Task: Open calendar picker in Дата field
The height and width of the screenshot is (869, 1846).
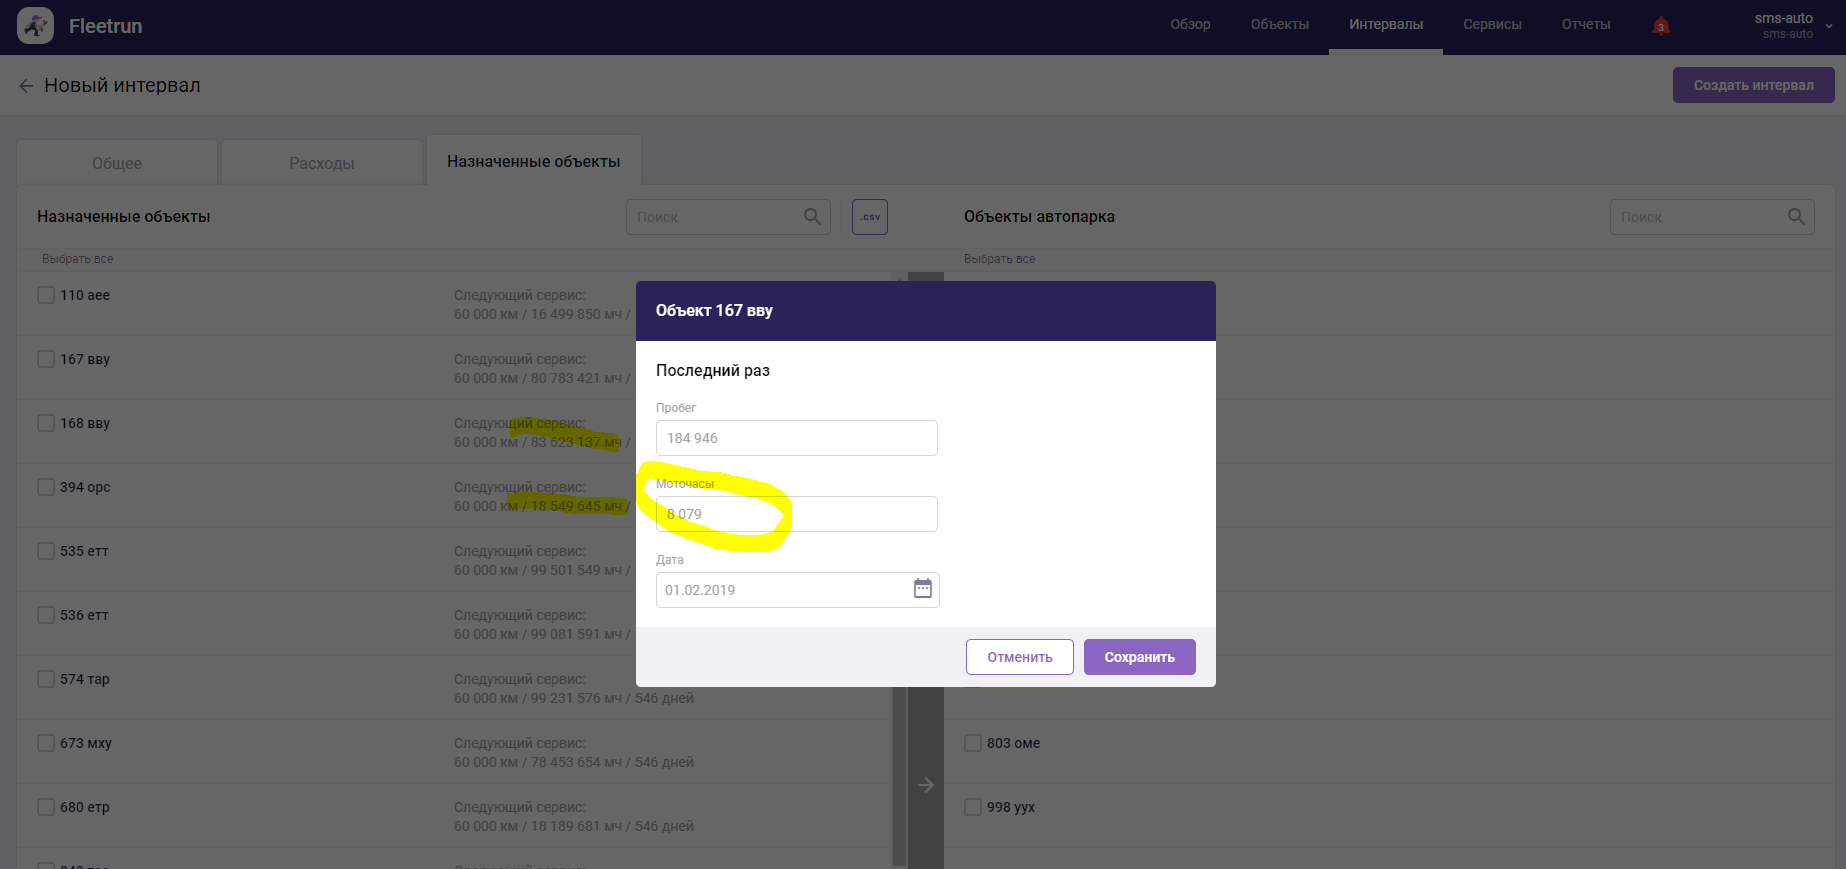Action: (922, 589)
